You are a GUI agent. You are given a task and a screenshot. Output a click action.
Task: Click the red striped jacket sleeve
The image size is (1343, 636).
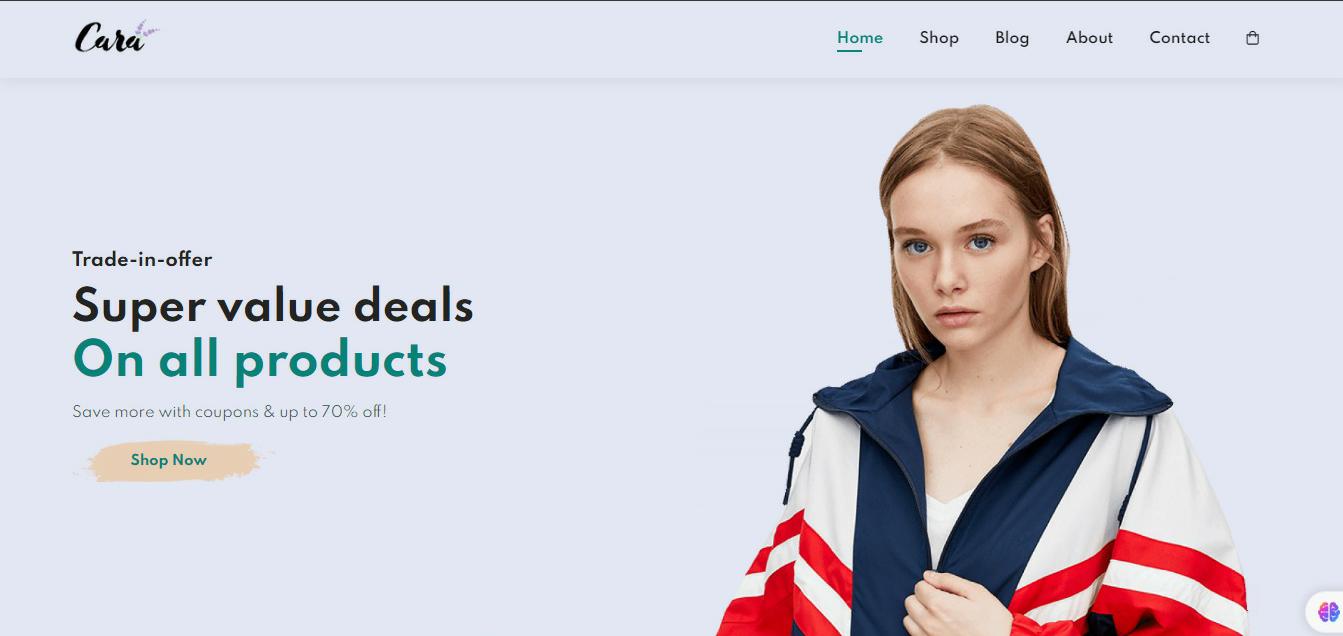1180,570
